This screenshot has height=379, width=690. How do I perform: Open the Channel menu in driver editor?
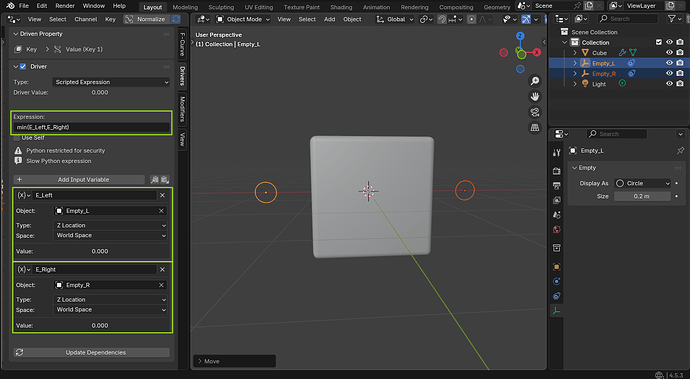point(86,19)
